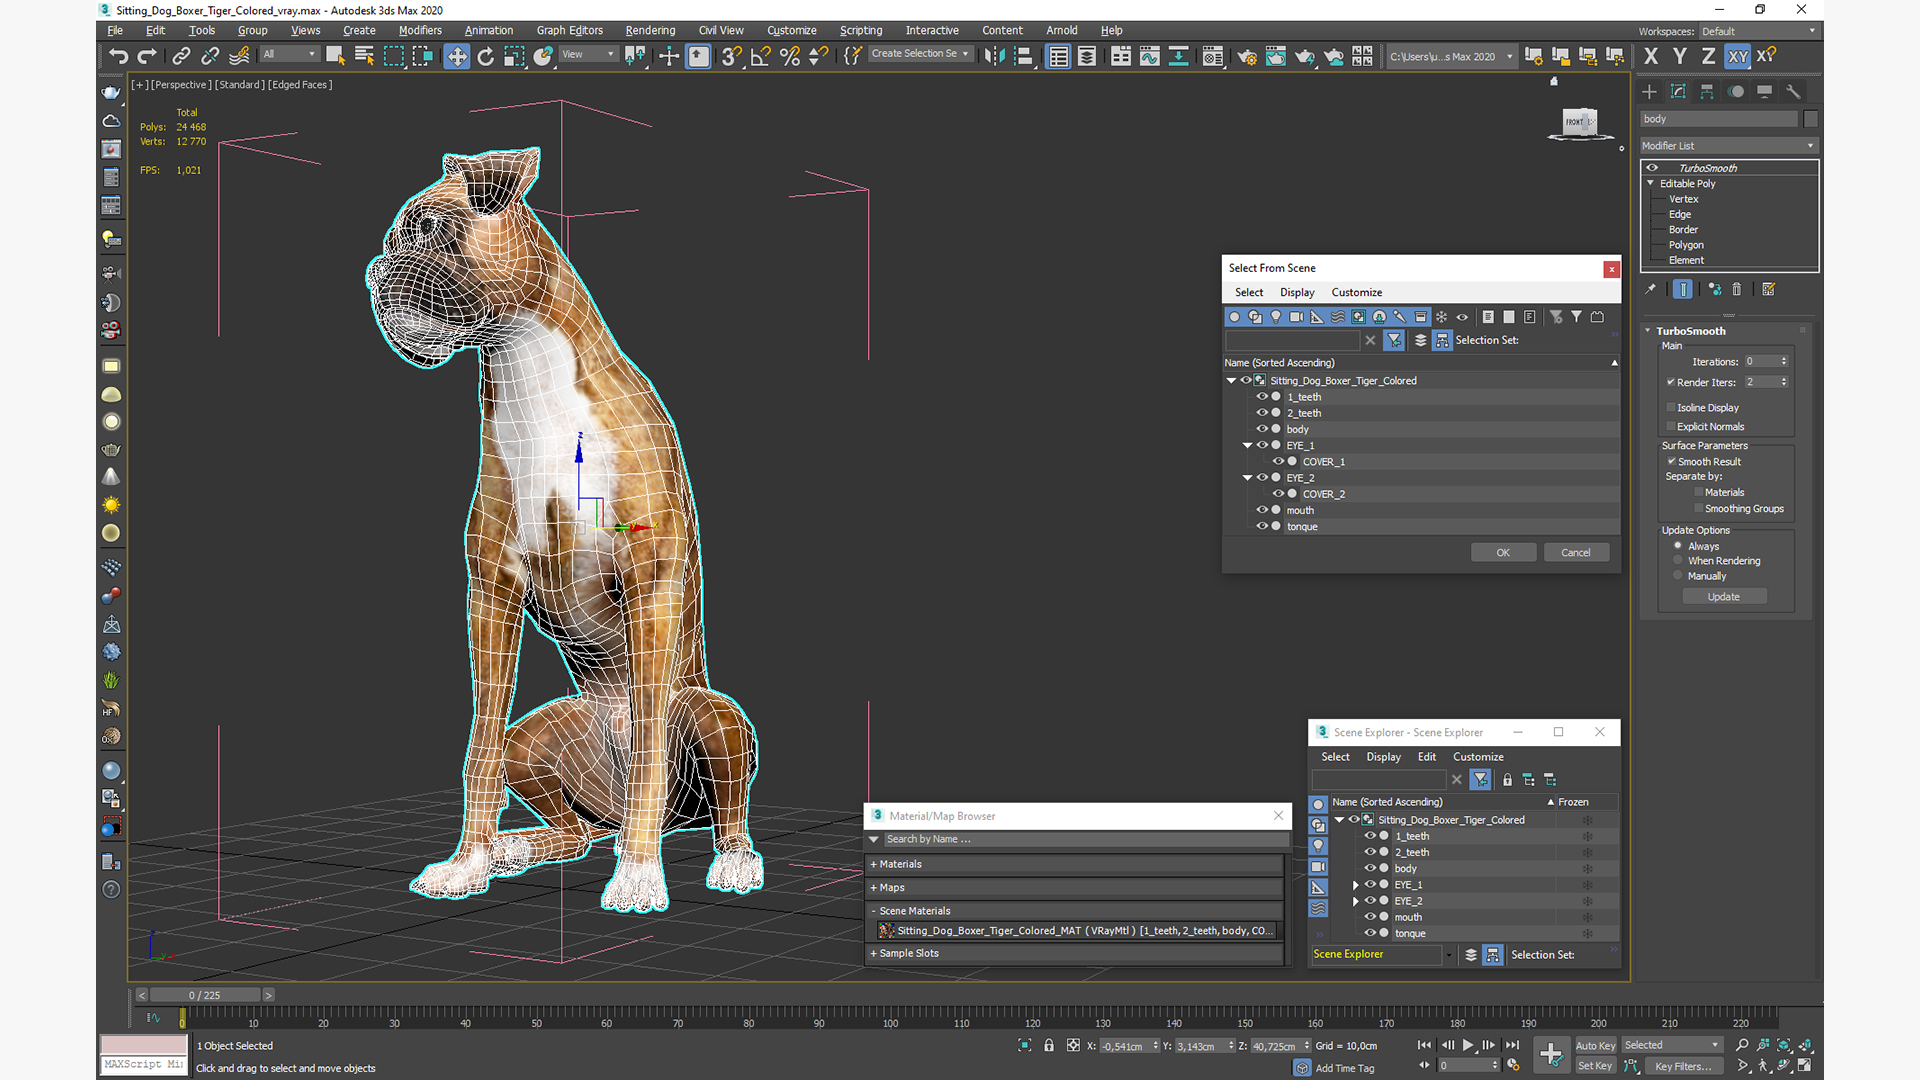Restrict transform to XY plane
Screen dimensions: 1920x1080
coord(1738,56)
